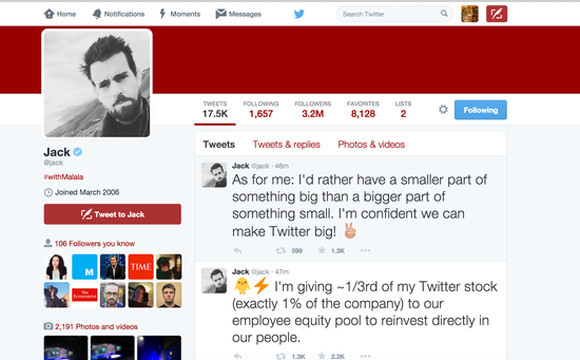Viewport: 580px width, 360px height.
Task: Select the Tweets timeline tab
Action: coord(219,144)
